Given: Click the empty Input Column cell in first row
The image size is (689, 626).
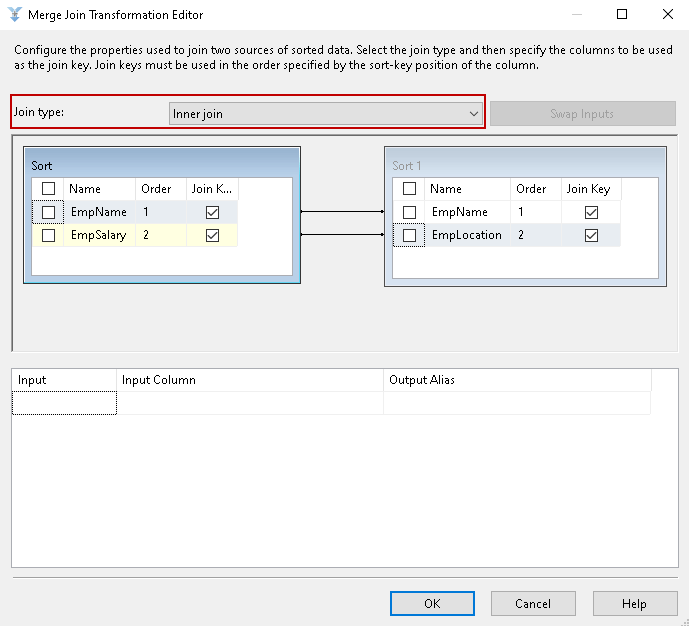Looking at the screenshot, I should click(x=250, y=403).
